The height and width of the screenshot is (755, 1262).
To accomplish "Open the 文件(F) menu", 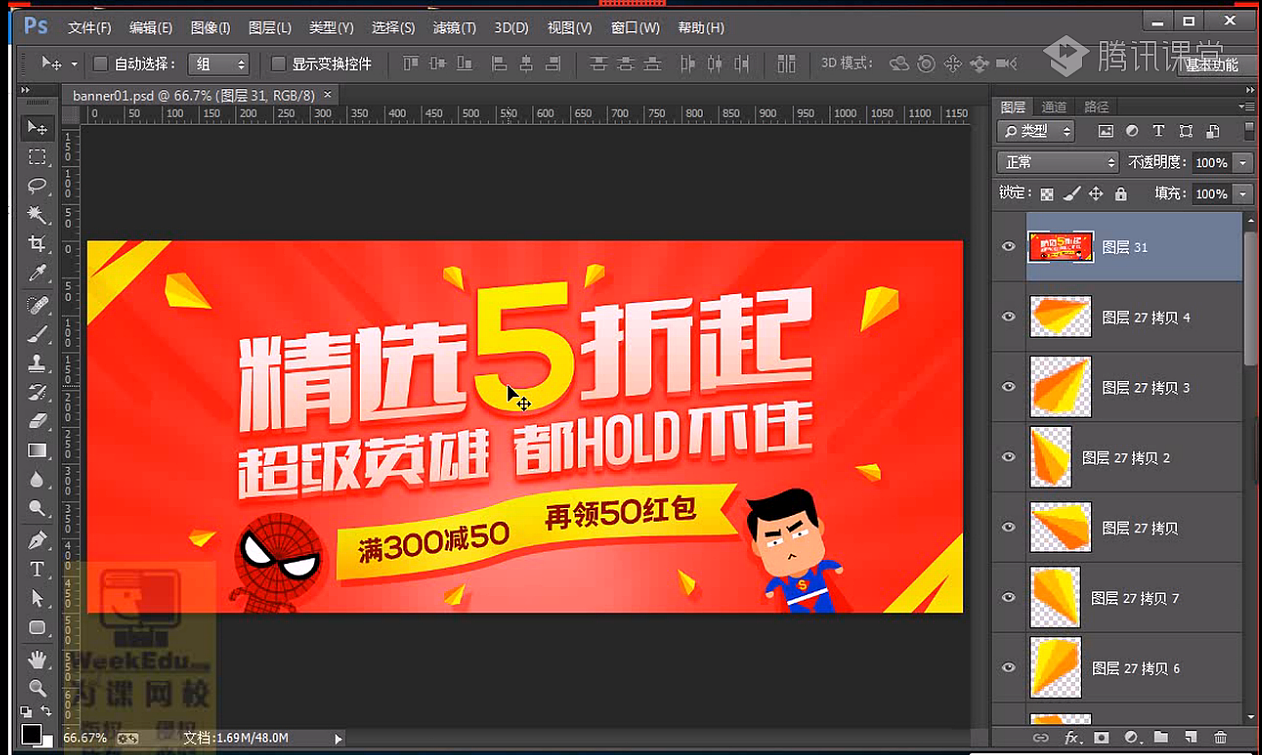I will coord(89,28).
